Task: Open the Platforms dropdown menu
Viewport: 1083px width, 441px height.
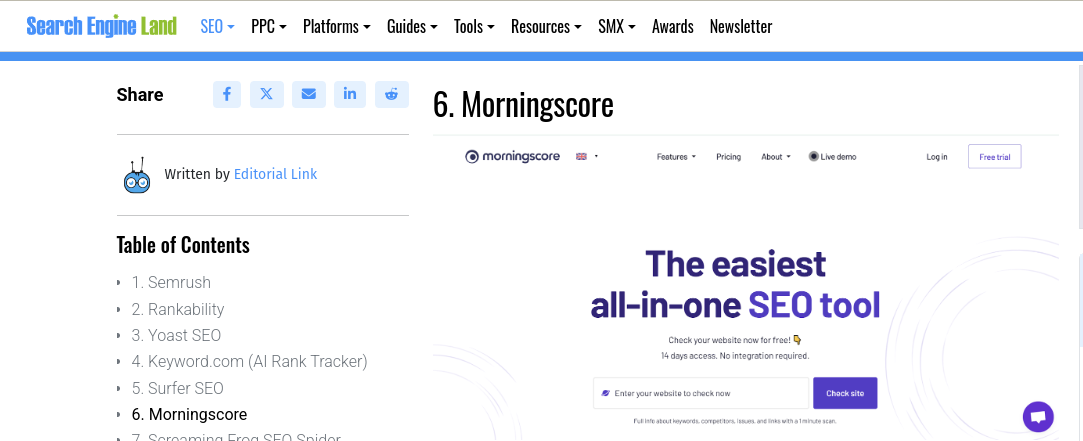Action: click(x=336, y=26)
